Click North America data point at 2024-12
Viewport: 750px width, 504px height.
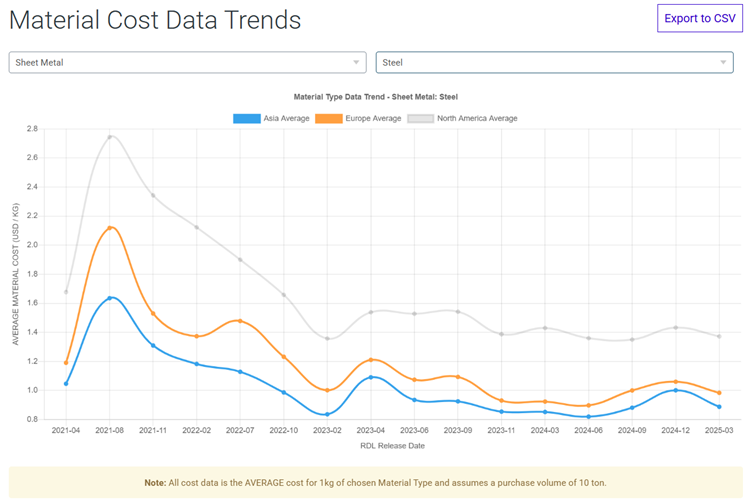(675, 328)
